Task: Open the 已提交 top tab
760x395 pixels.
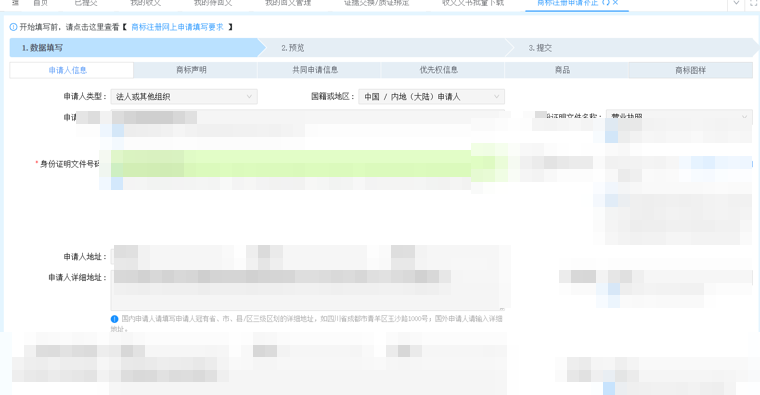Action: [86, 3]
